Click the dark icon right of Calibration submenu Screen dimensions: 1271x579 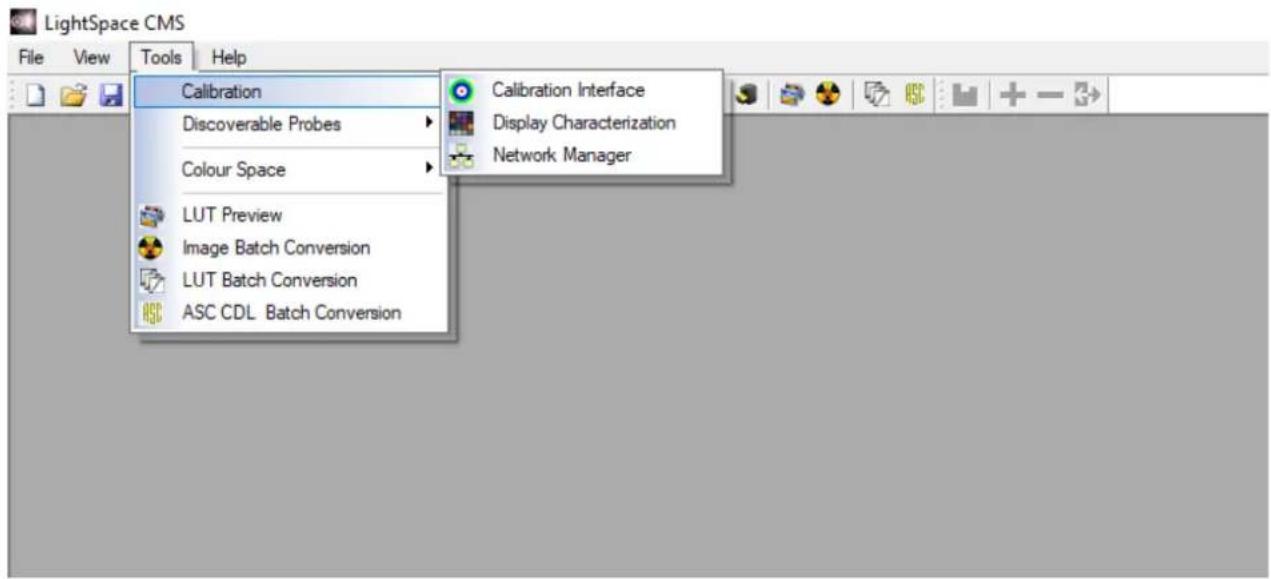coord(746,94)
